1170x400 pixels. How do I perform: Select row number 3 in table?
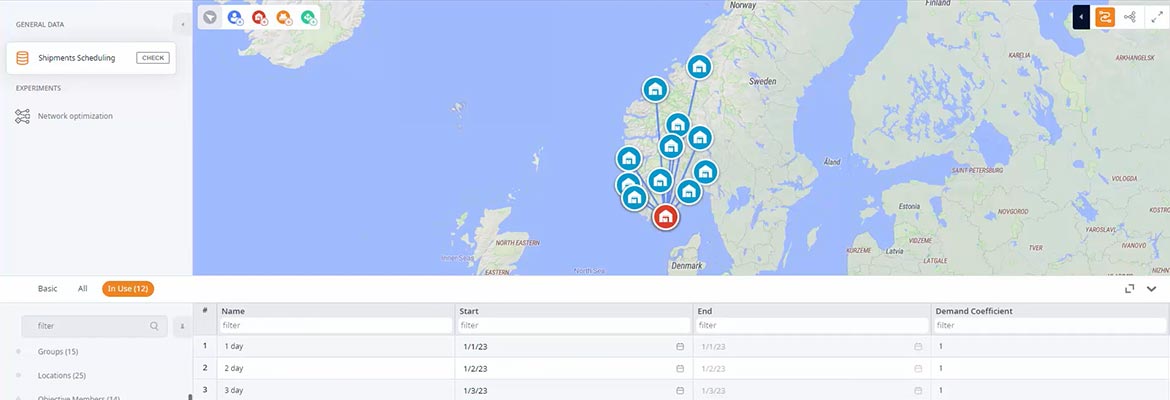coord(205,390)
